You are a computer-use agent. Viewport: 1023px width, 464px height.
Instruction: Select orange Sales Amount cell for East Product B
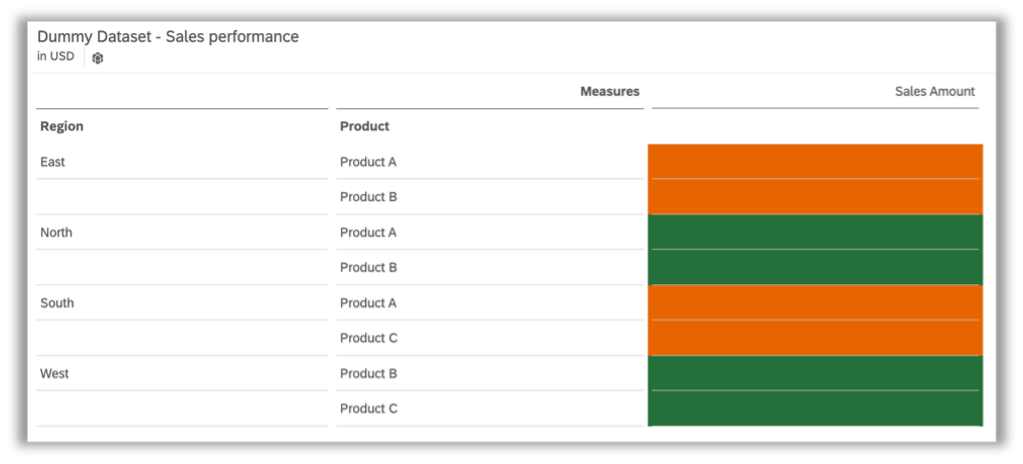coord(816,196)
